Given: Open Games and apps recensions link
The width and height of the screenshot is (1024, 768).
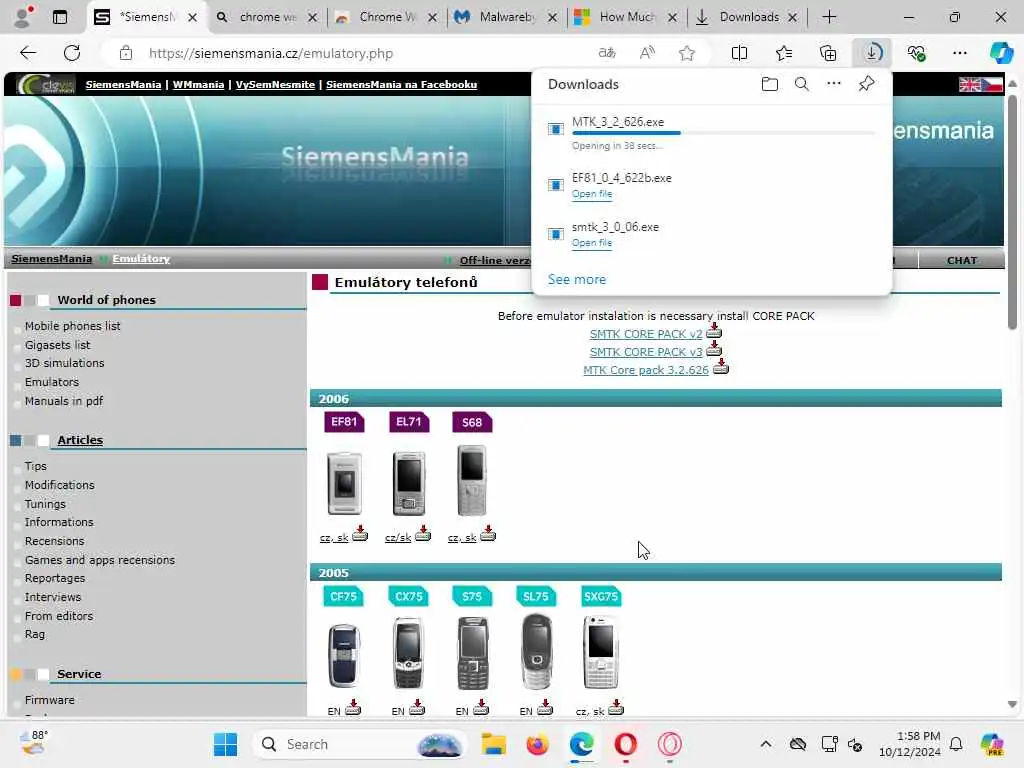Looking at the screenshot, I should tap(100, 560).
